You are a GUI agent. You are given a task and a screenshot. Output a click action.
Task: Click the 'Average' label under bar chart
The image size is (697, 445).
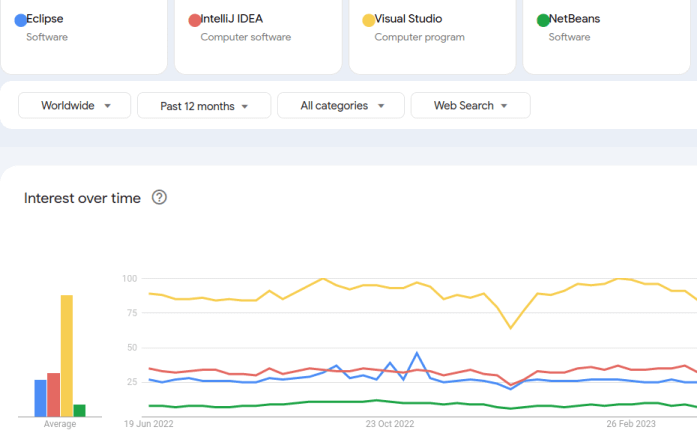pos(60,424)
